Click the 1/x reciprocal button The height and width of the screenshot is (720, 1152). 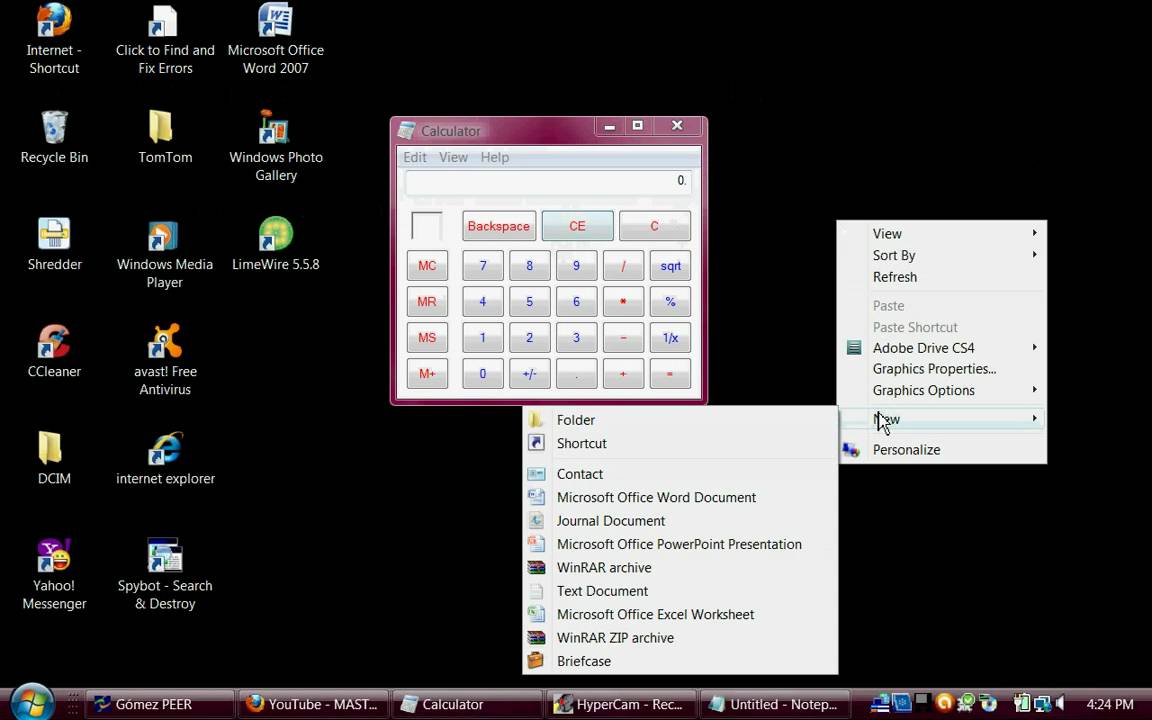click(670, 338)
